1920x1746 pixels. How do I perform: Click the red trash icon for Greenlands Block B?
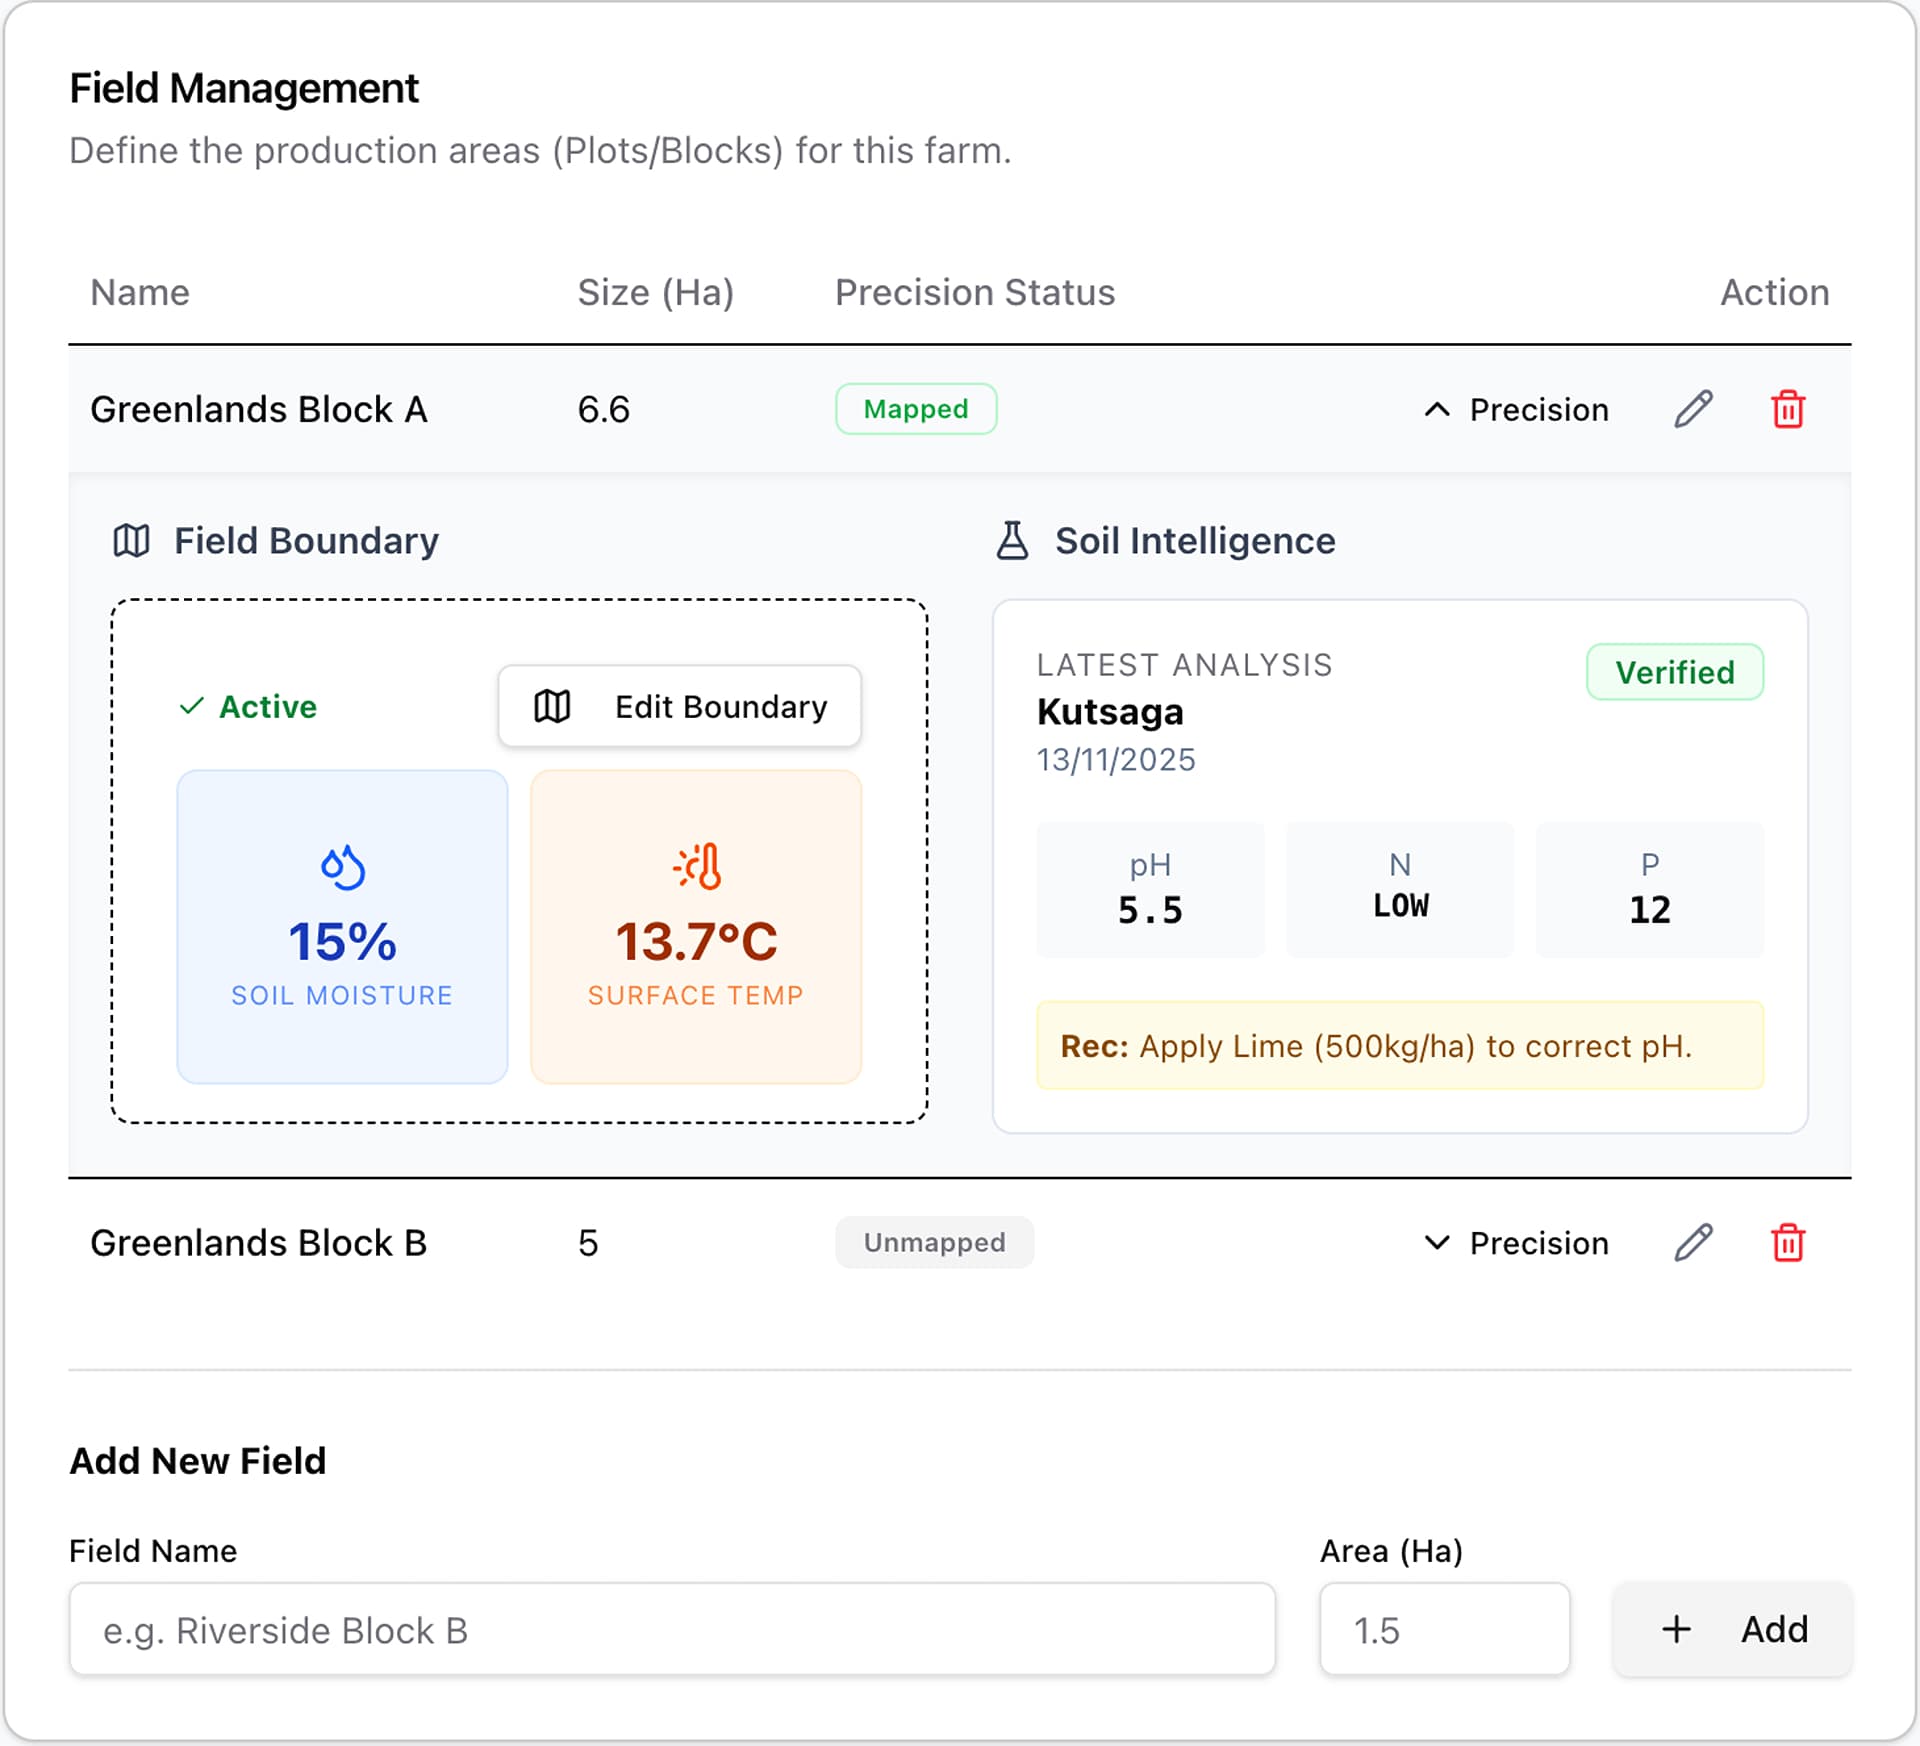pyautogui.click(x=1788, y=1243)
